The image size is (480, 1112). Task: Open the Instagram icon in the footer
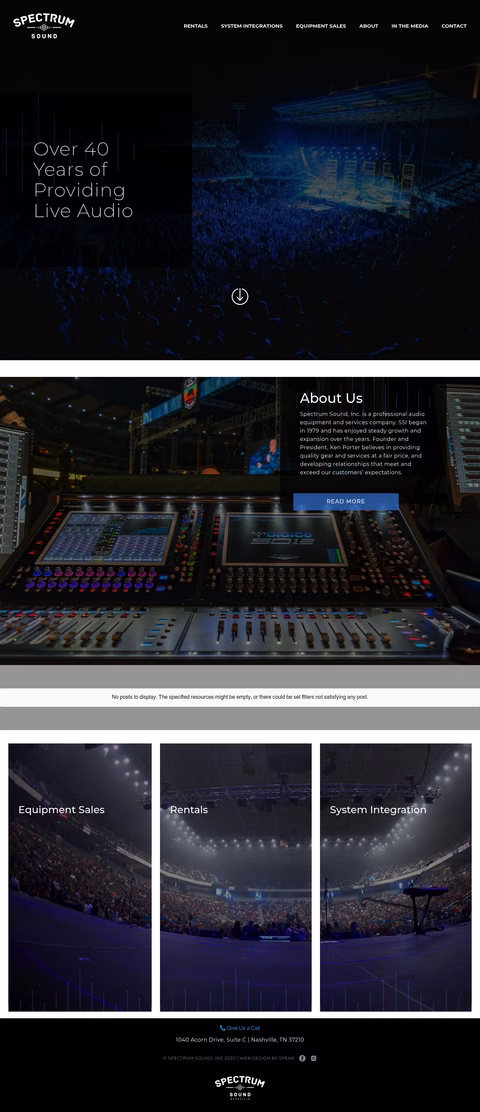(313, 1058)
